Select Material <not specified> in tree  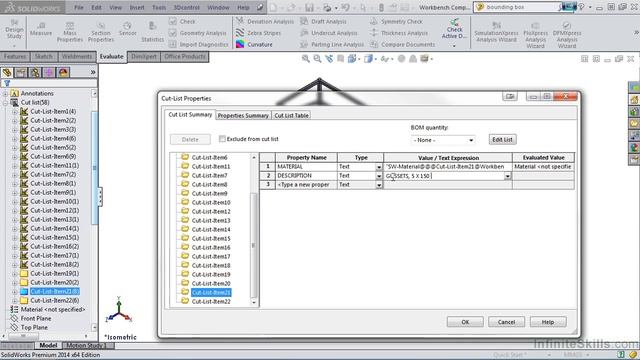(x=53, y=309)
